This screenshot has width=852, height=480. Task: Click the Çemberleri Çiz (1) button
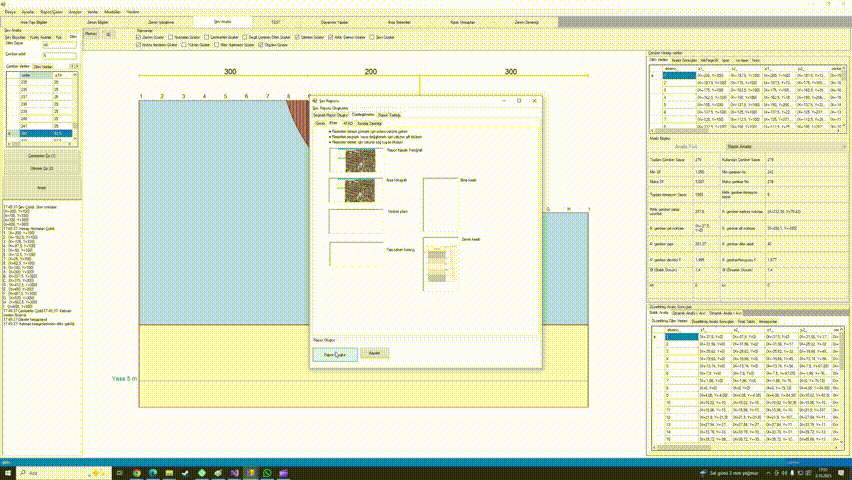tap(41, 157)
